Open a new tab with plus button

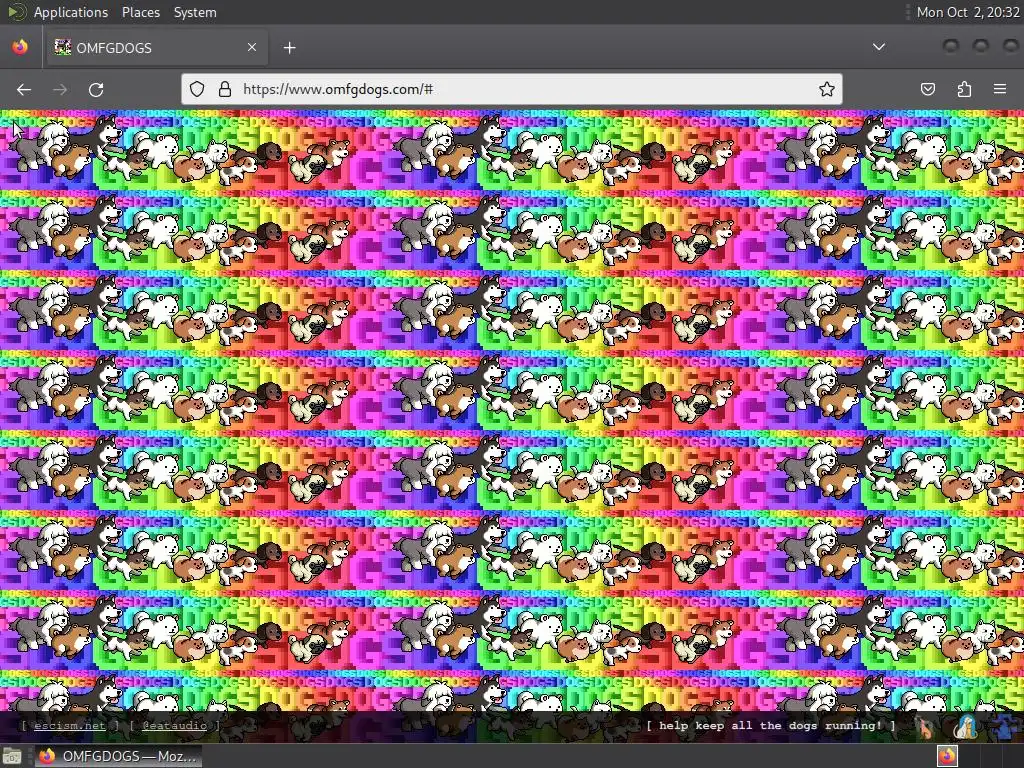[289, 48]
